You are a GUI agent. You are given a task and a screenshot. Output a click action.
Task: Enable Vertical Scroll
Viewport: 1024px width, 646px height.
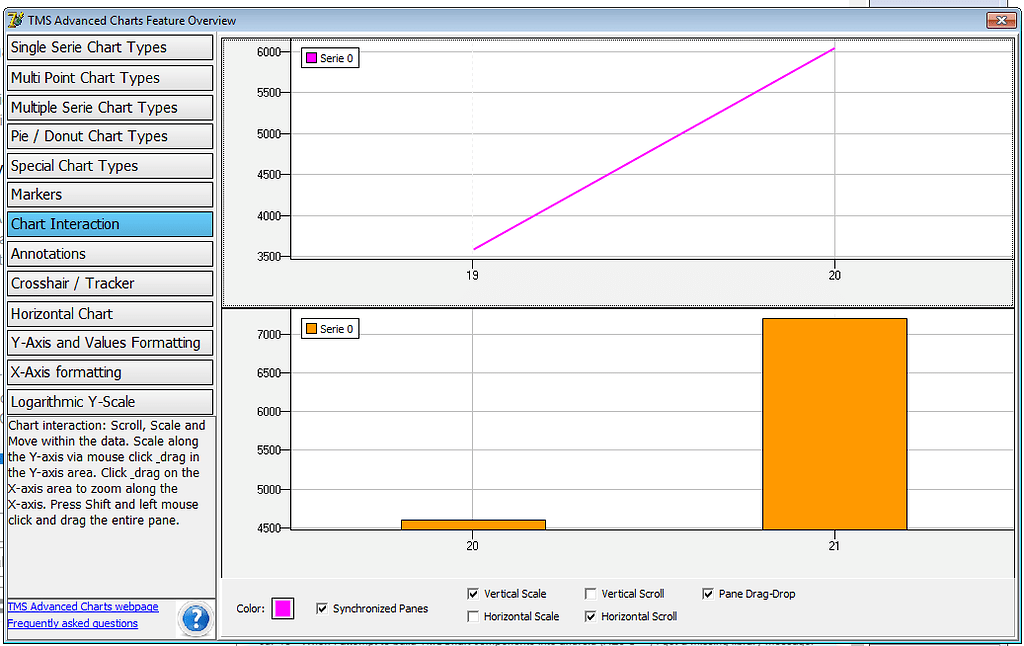coord(590,593)
